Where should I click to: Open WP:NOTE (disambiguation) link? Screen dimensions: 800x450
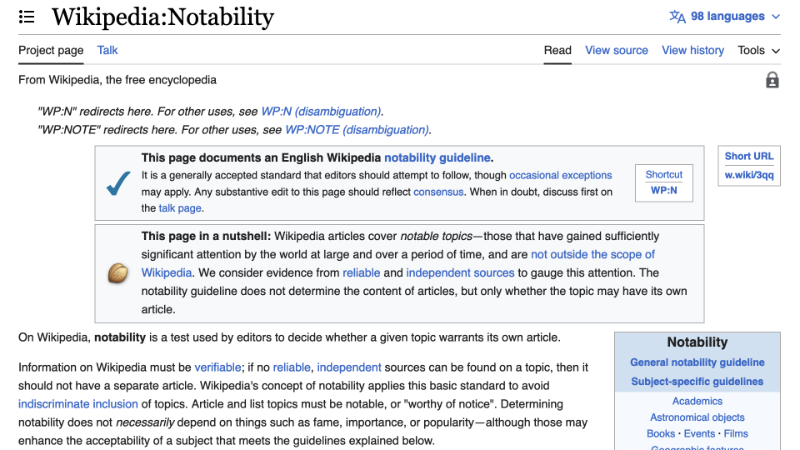click(x=357, y=130)
